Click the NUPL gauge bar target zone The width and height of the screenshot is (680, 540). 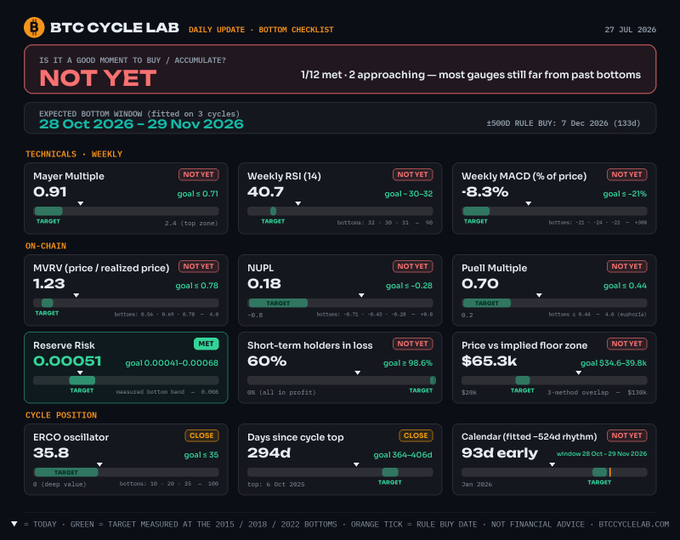pos(278,303)
